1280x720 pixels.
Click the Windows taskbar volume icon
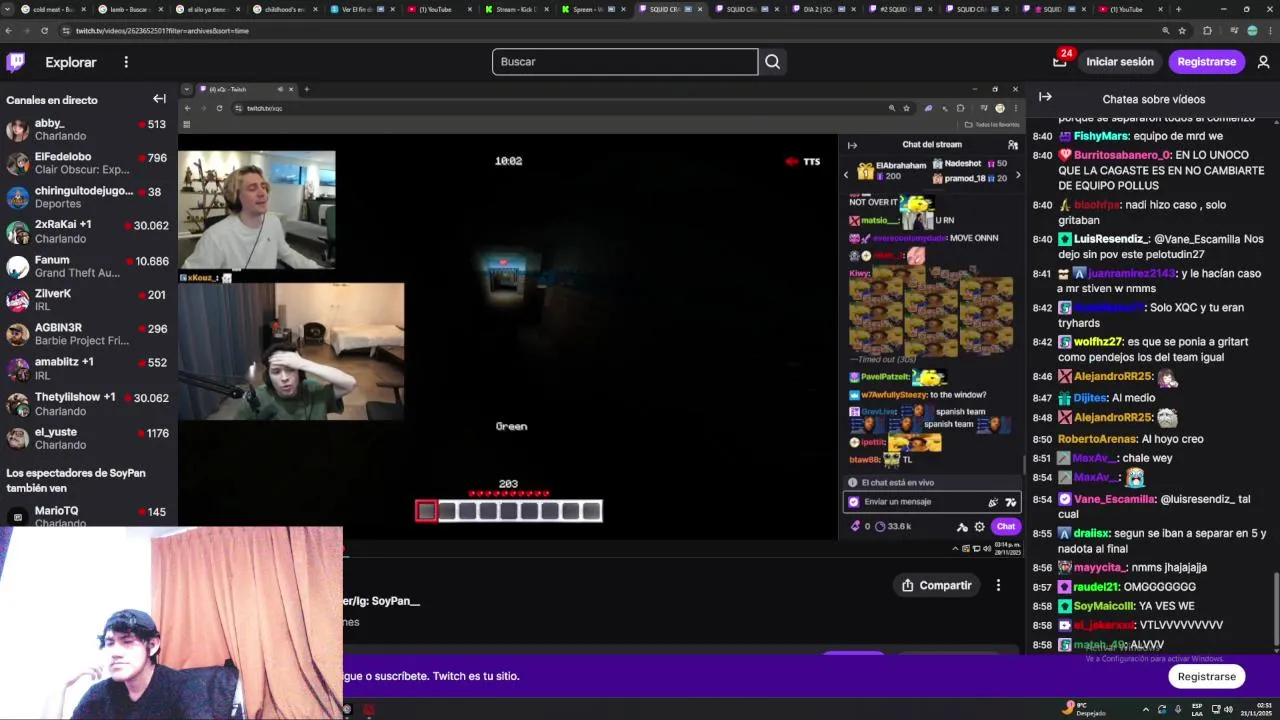point(1228,710)
